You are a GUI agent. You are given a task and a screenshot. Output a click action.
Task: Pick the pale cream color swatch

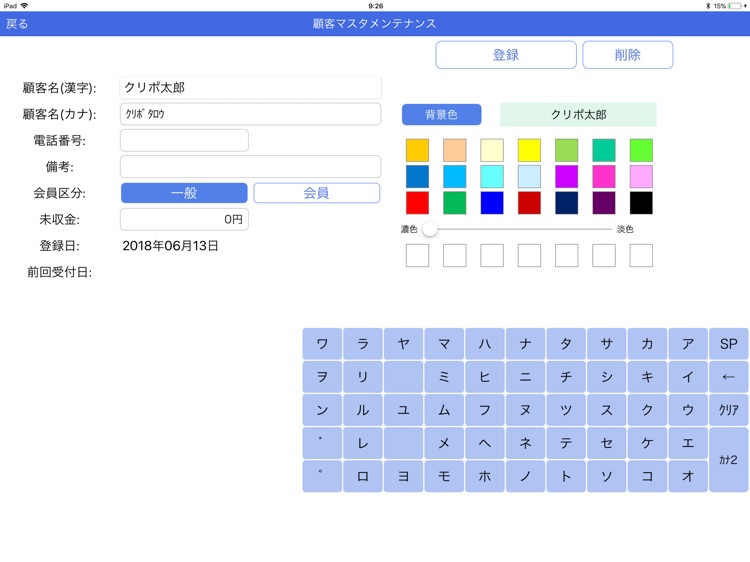point(492,150)
